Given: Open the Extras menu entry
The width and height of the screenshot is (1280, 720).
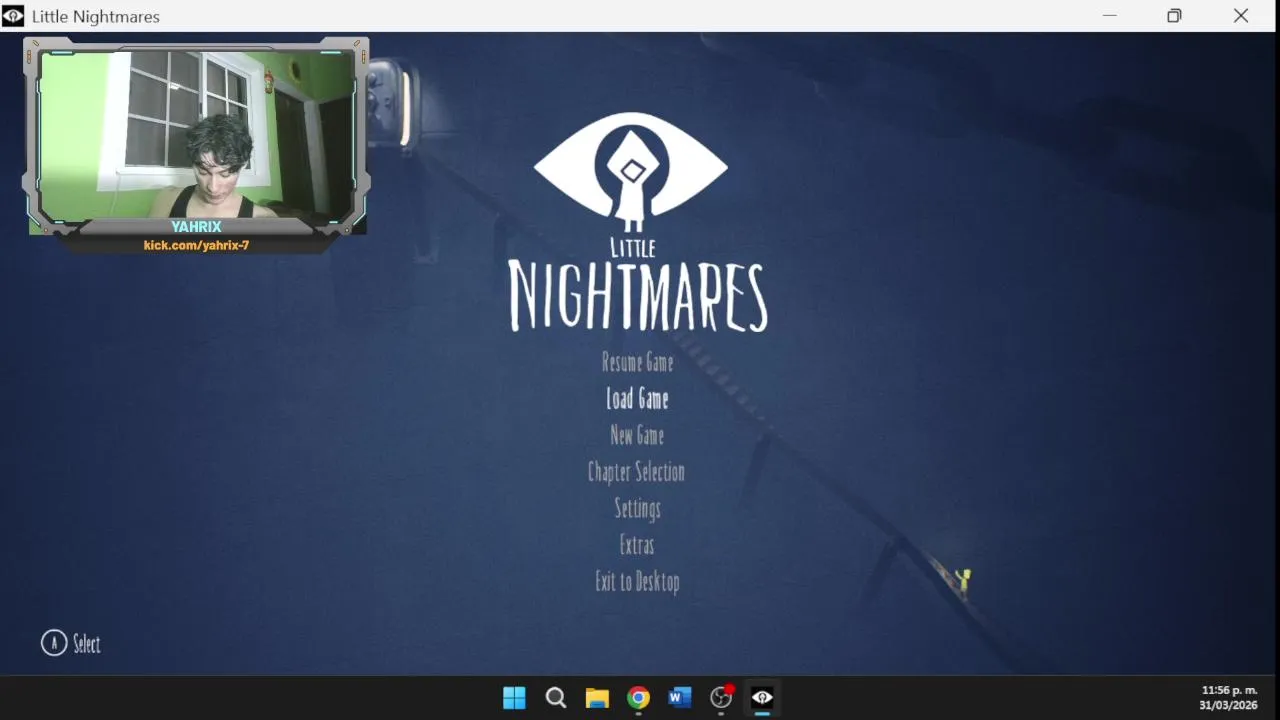Looking at the screenshot, I should [x=637, y=545].
